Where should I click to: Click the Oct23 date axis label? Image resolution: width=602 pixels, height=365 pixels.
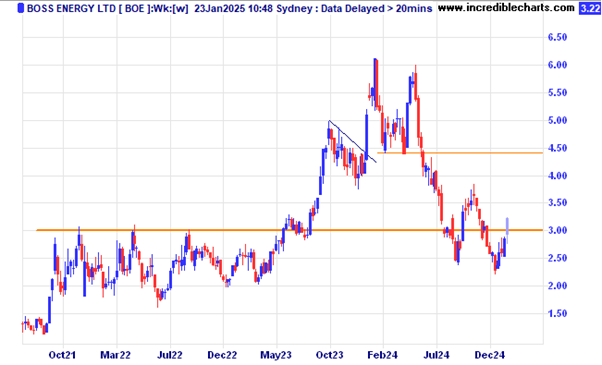click(x=329, y=355)
